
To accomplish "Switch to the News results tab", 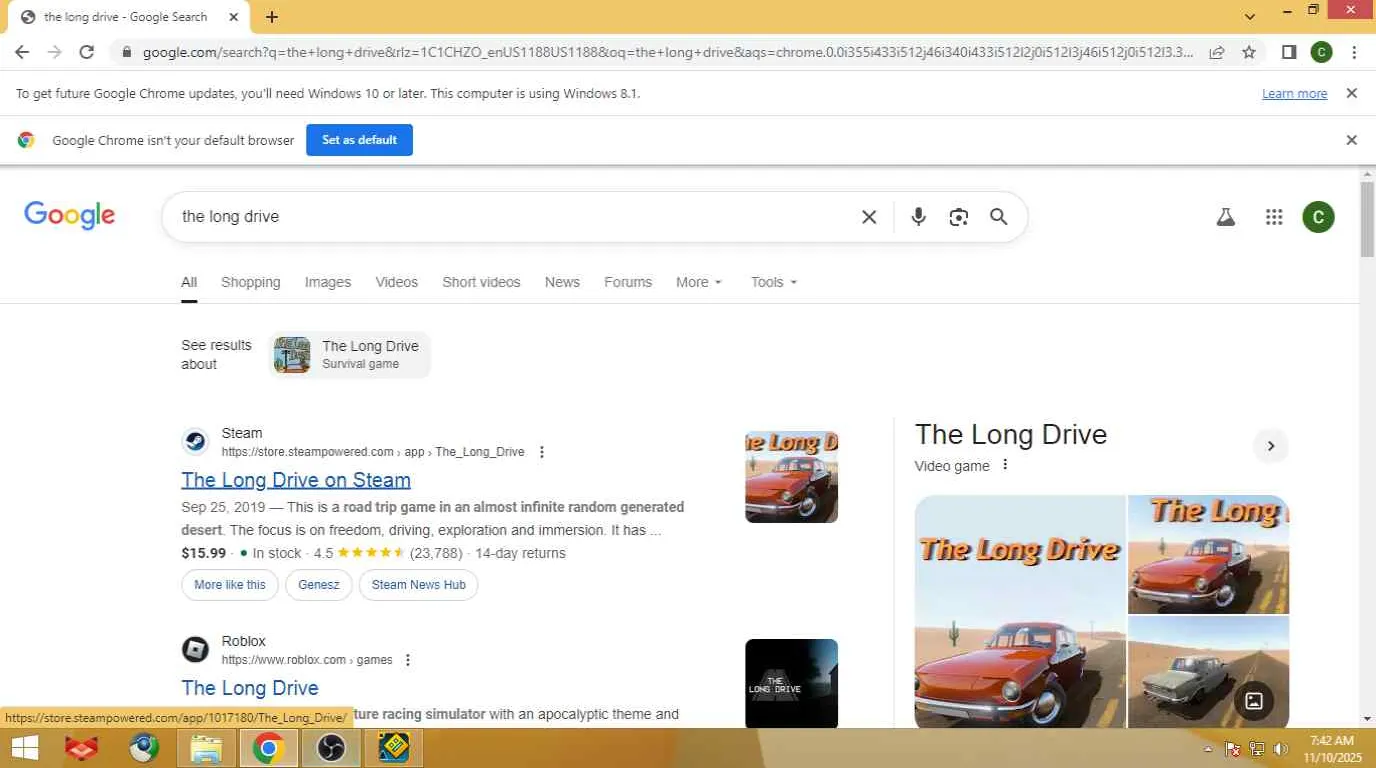I will [x=562, y=282].
